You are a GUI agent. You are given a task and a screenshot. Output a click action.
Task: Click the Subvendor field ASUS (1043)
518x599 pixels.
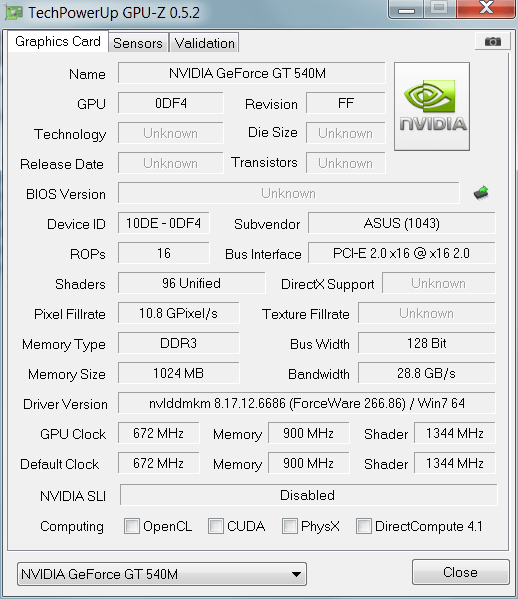[x=401, y=223]
